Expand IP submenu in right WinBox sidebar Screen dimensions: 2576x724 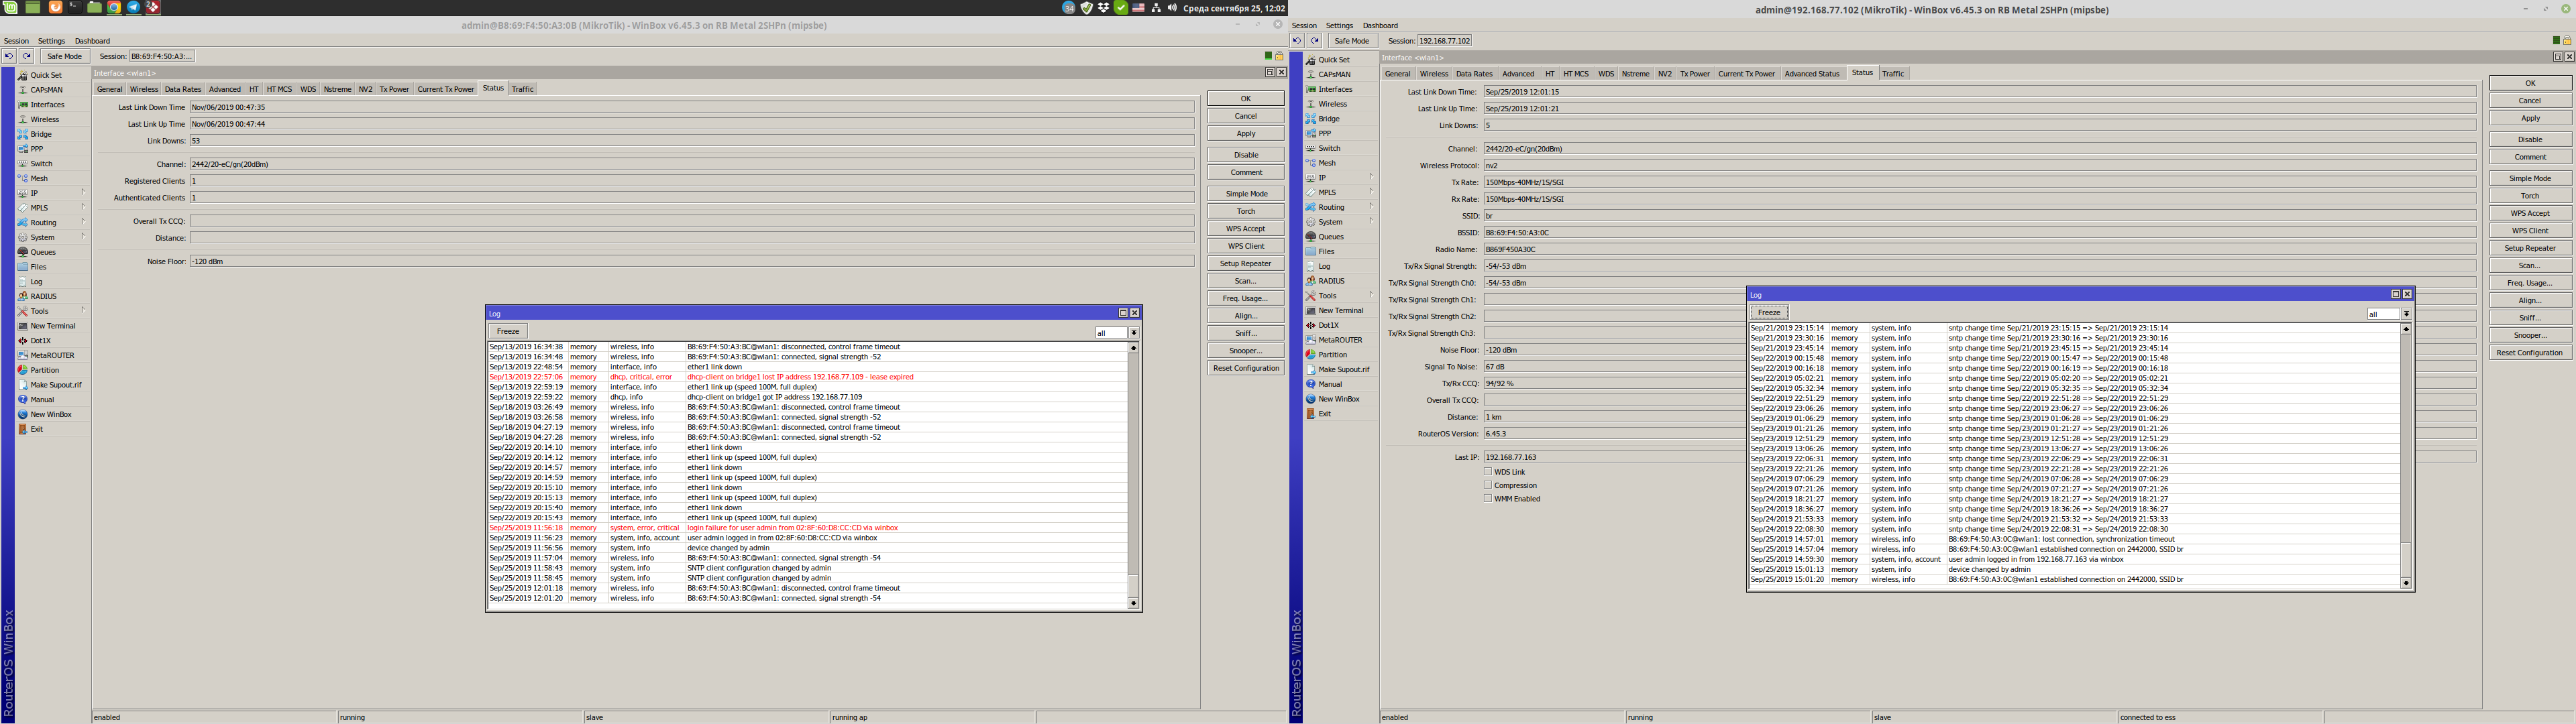(1371, 178)
